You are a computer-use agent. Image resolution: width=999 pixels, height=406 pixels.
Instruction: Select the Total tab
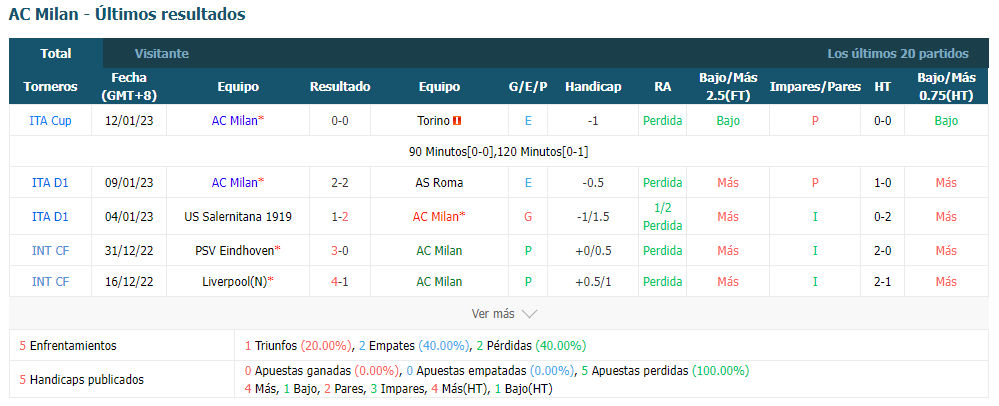coord(56,54)
